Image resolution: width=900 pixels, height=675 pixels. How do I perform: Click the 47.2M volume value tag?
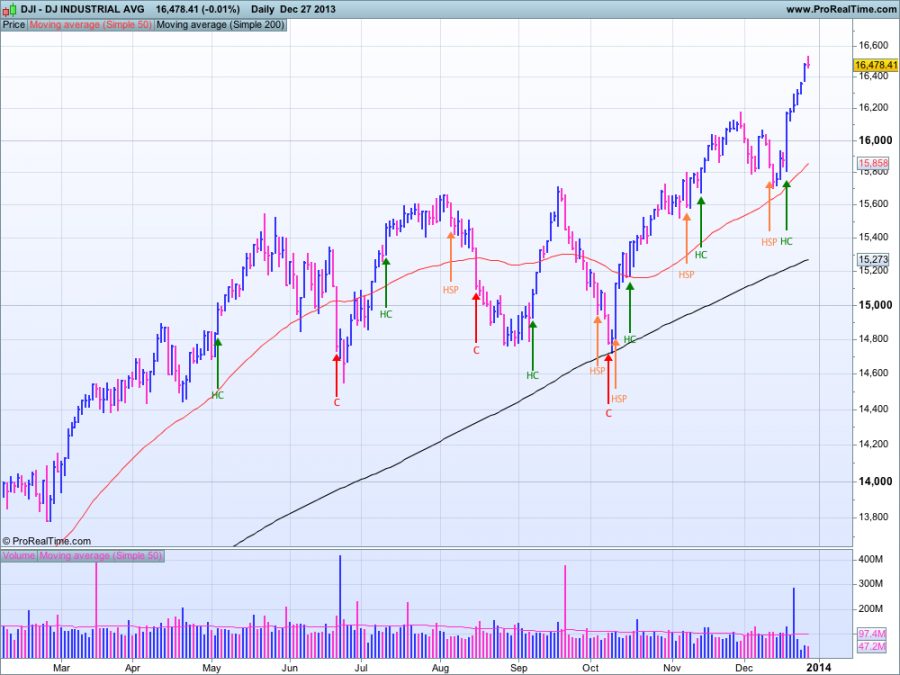872,646
